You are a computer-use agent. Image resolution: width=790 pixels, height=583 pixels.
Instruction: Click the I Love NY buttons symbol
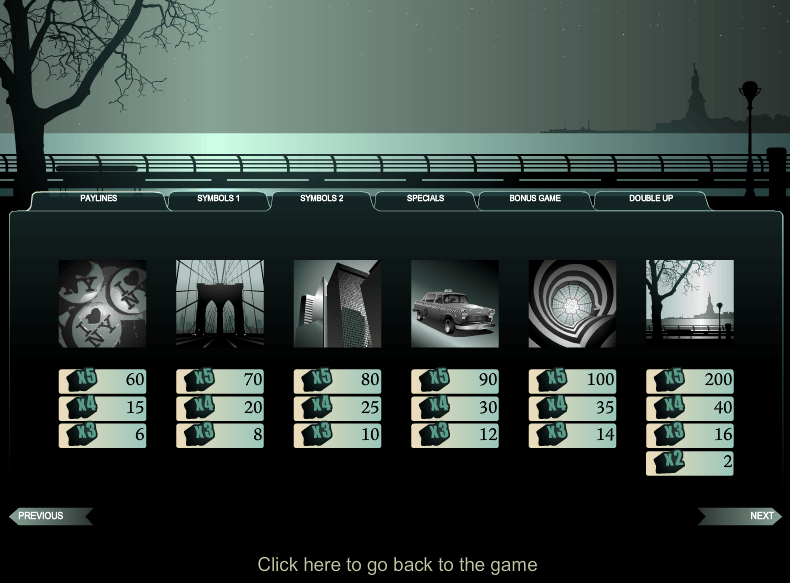click(x=102, y=304)
